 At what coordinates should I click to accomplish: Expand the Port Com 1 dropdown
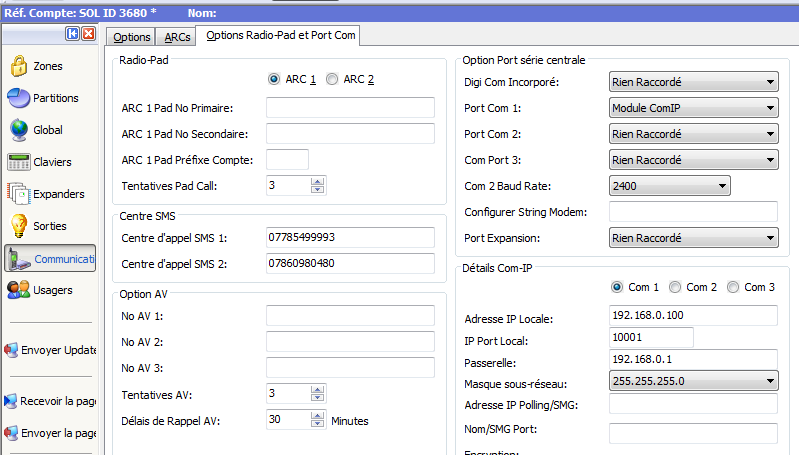tap(769, 108)
